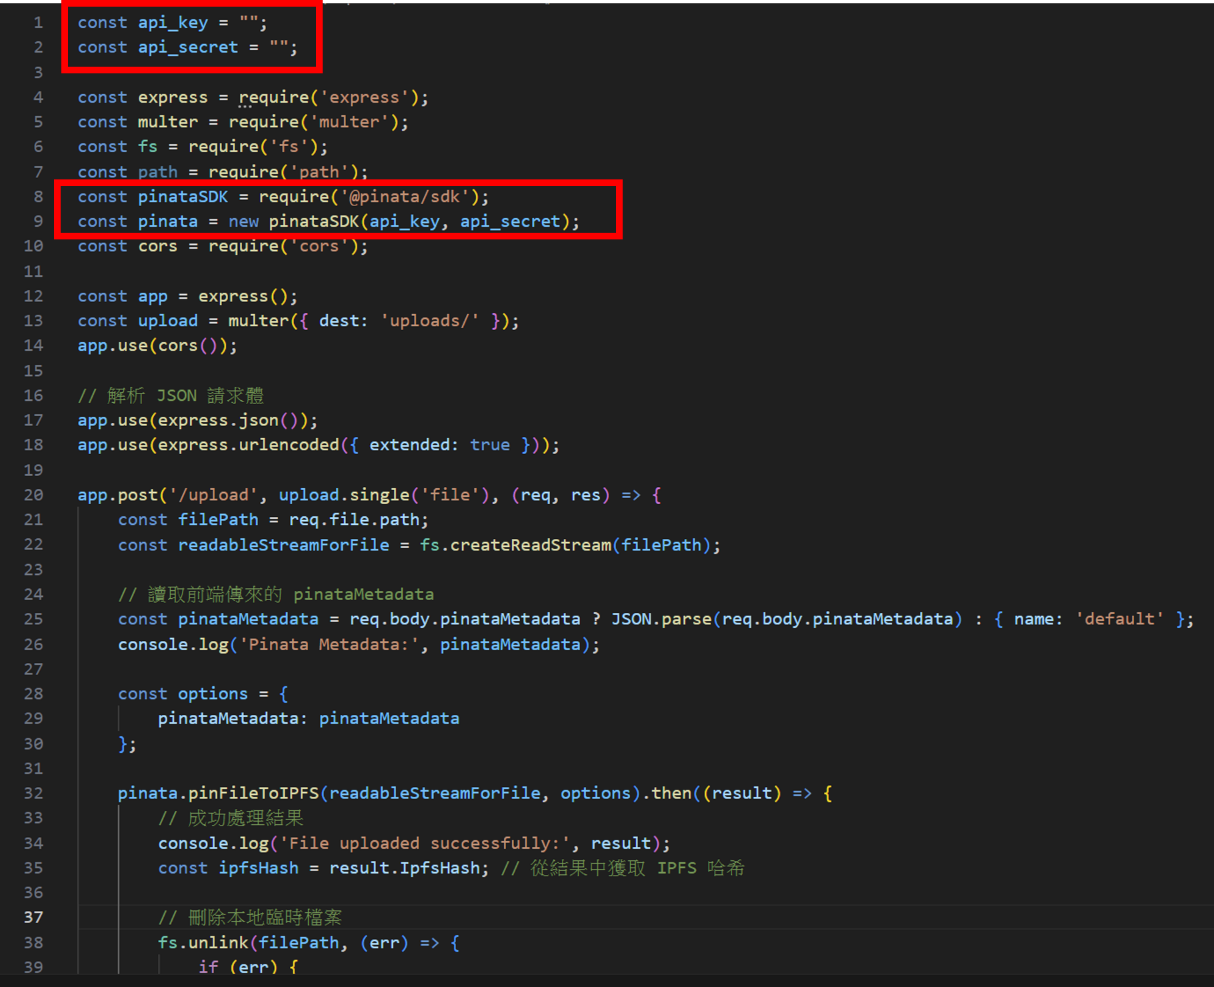Click line number 30 in the gutter
1214x987 pixels.
pos(34,743)
